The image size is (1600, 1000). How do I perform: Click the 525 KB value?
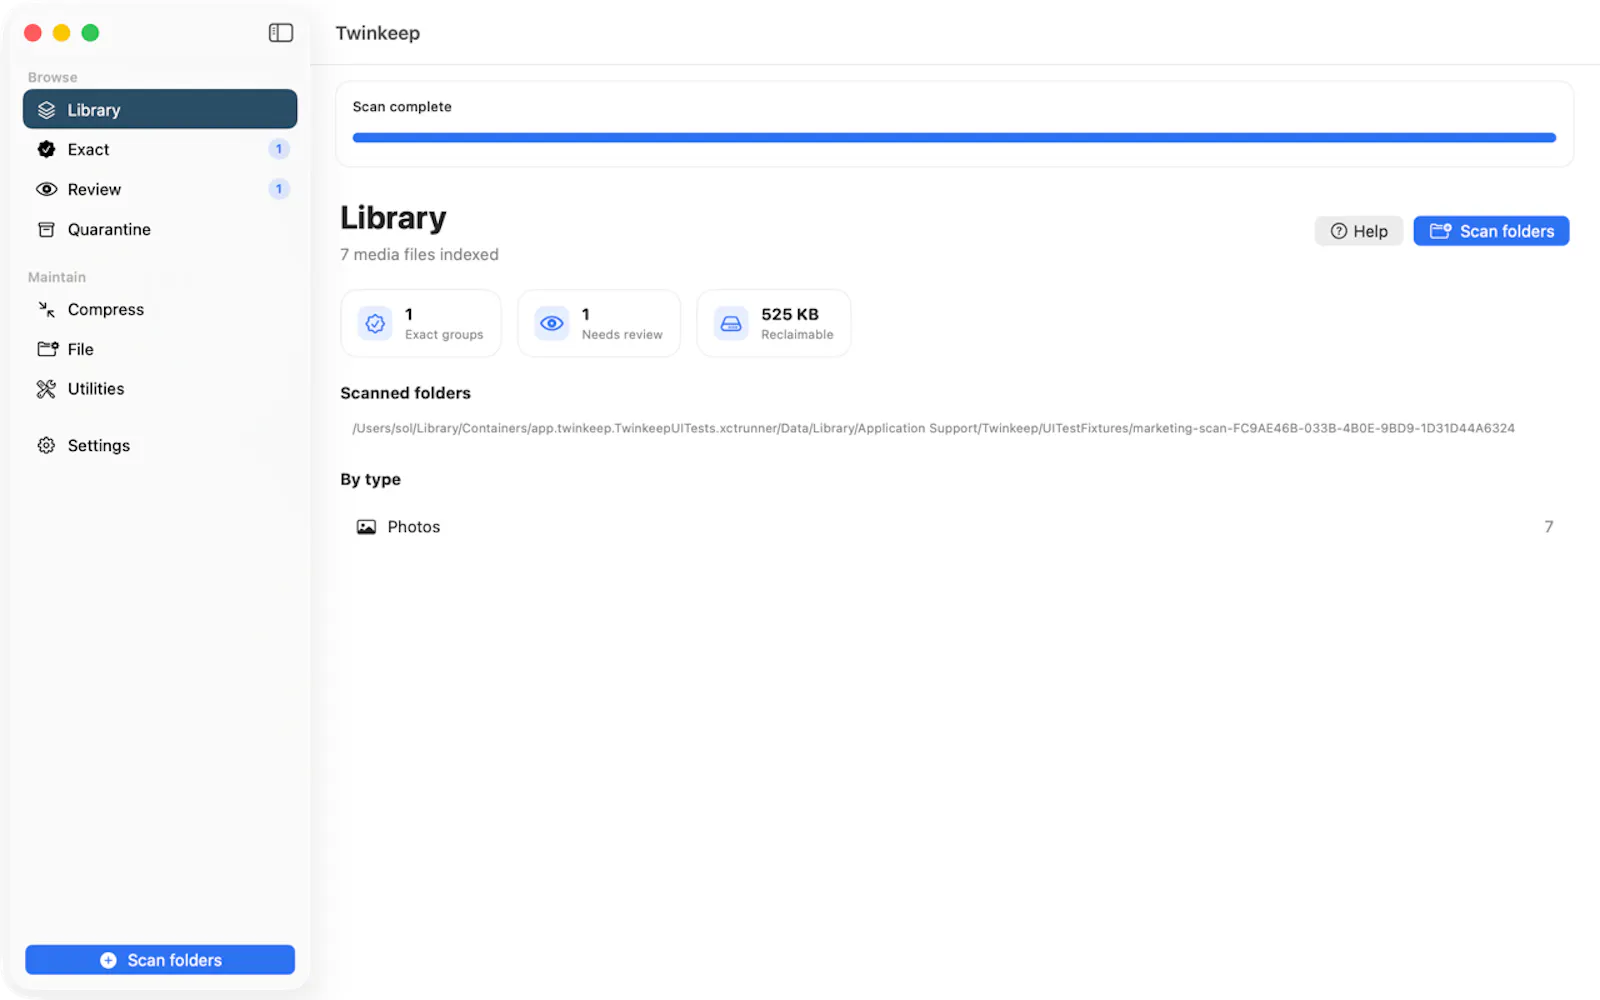[x=790, y=314]
